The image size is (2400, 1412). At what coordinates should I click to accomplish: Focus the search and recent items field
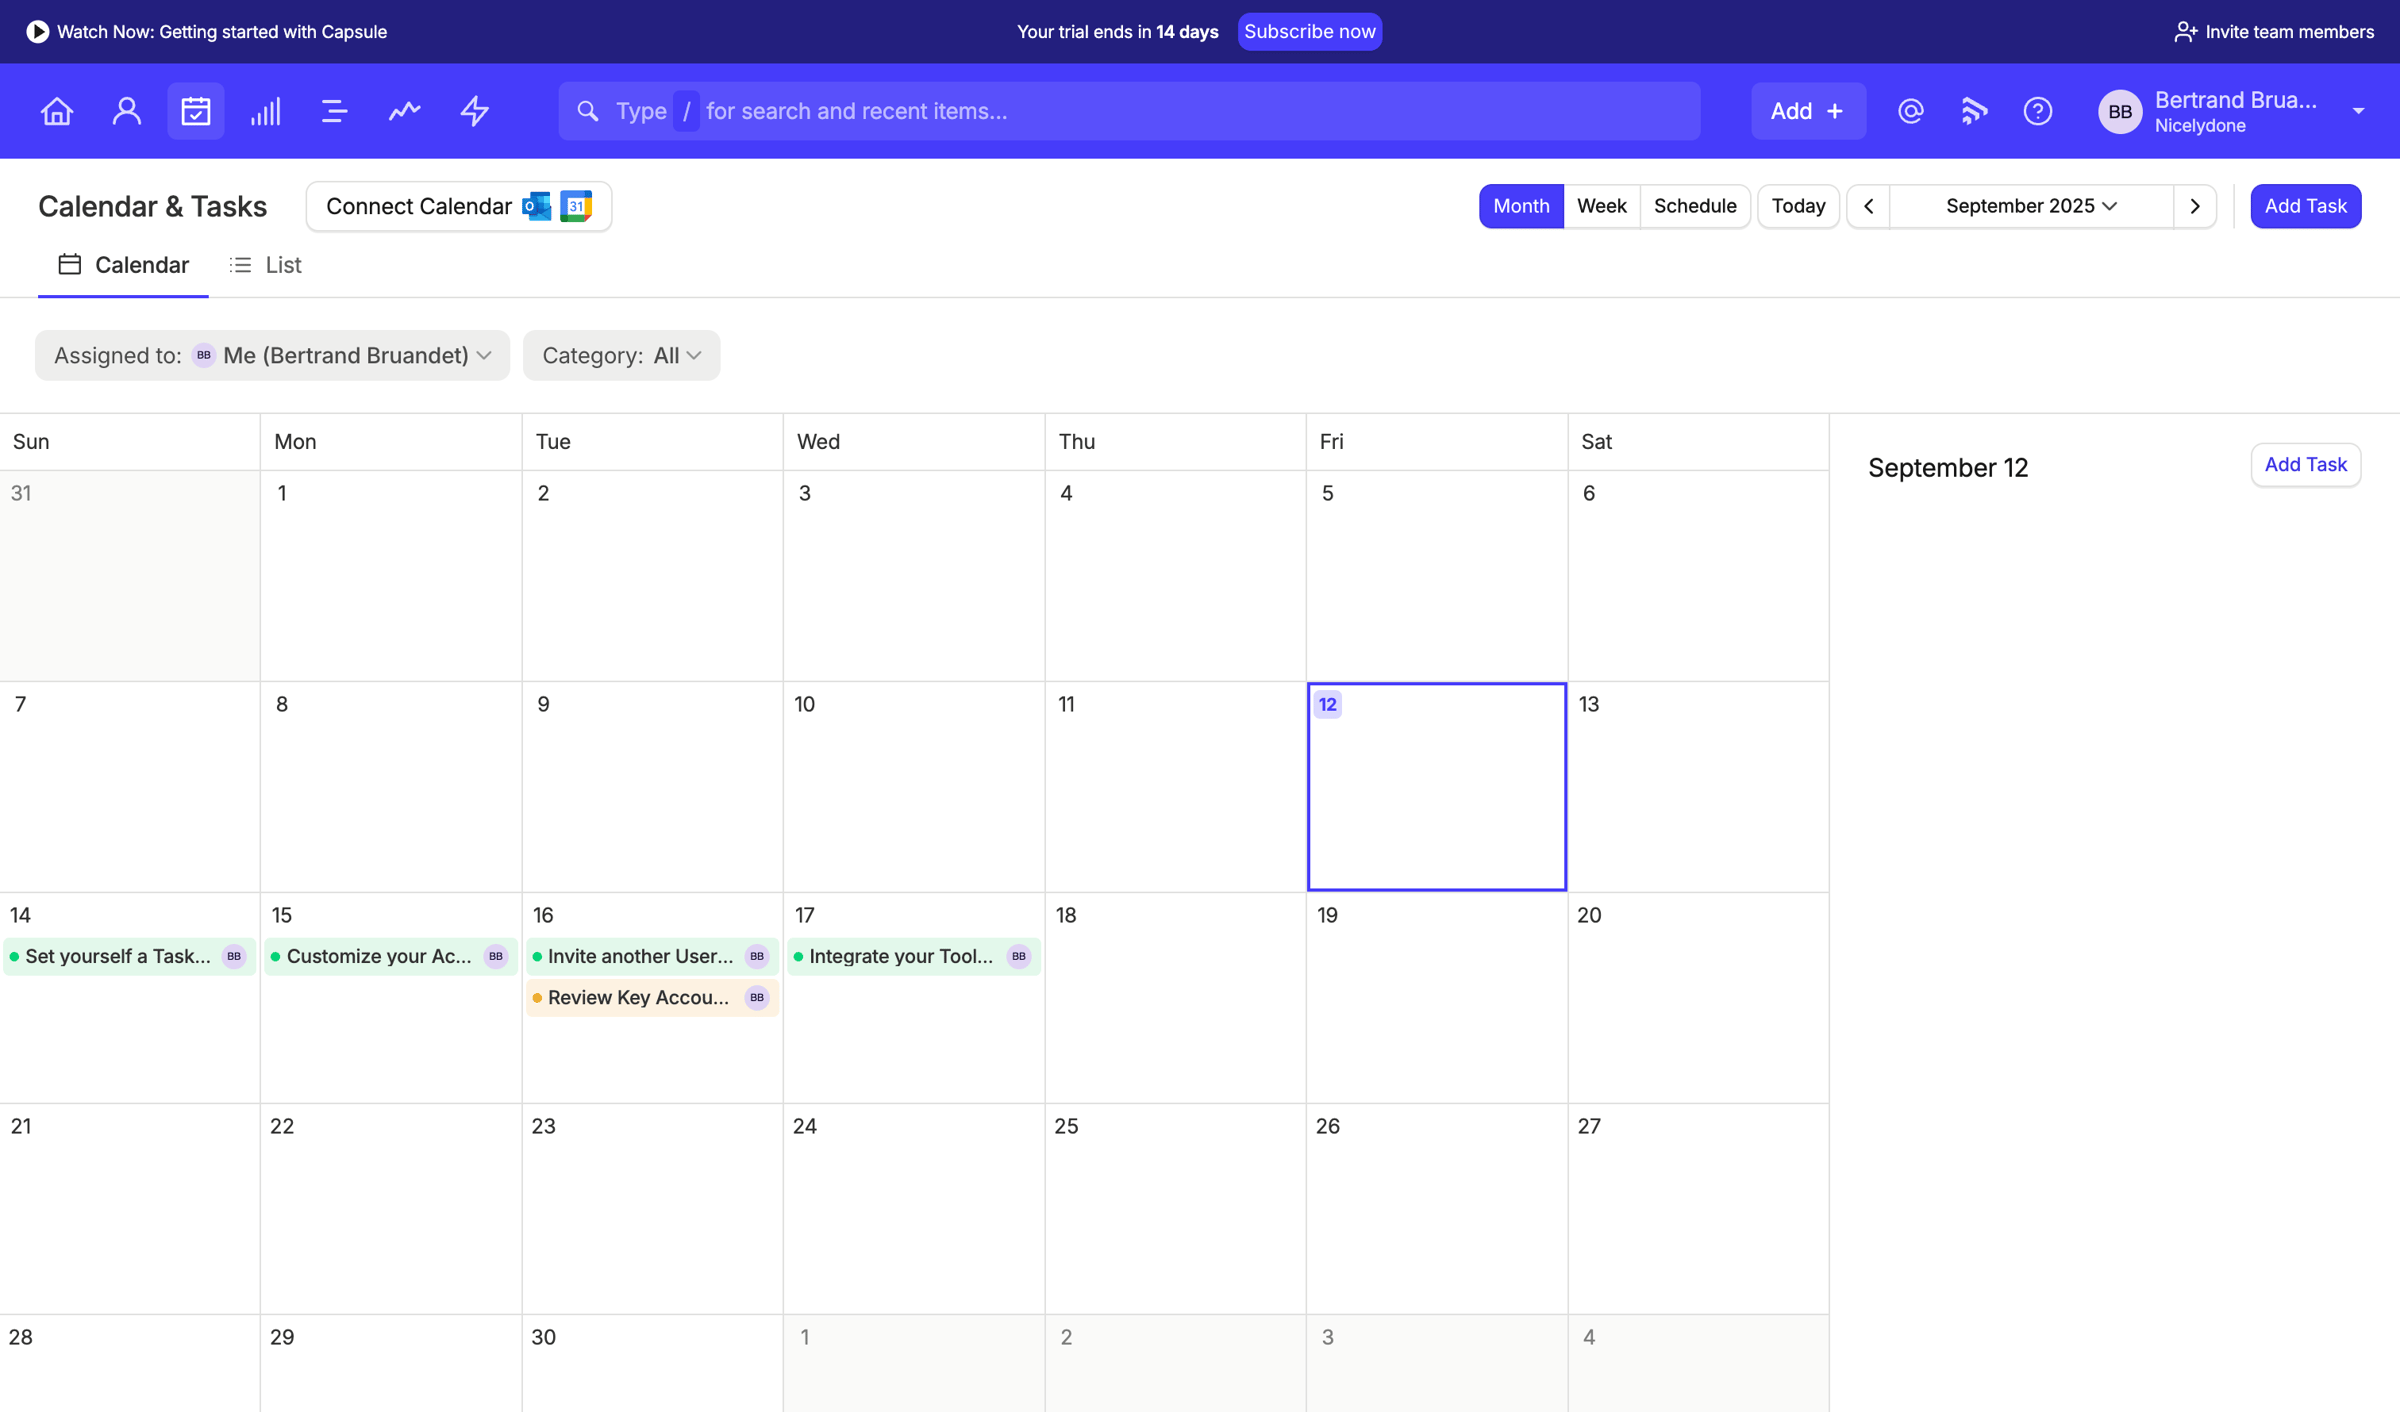click(x=1129, y=111)
